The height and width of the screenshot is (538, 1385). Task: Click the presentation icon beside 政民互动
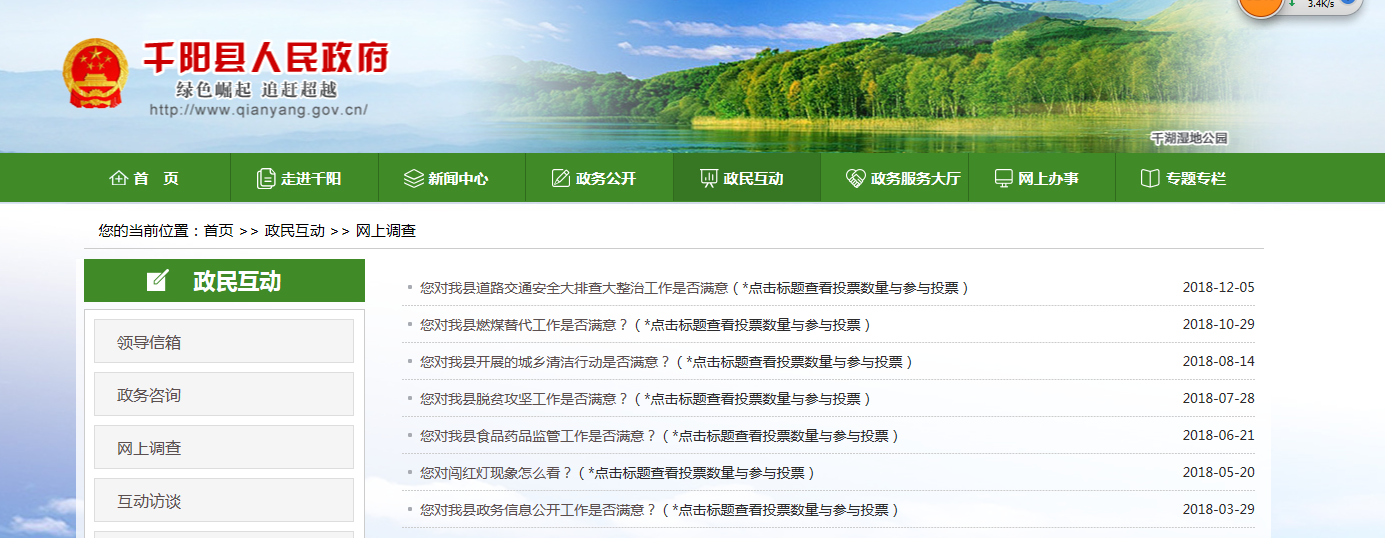(708, 179)
